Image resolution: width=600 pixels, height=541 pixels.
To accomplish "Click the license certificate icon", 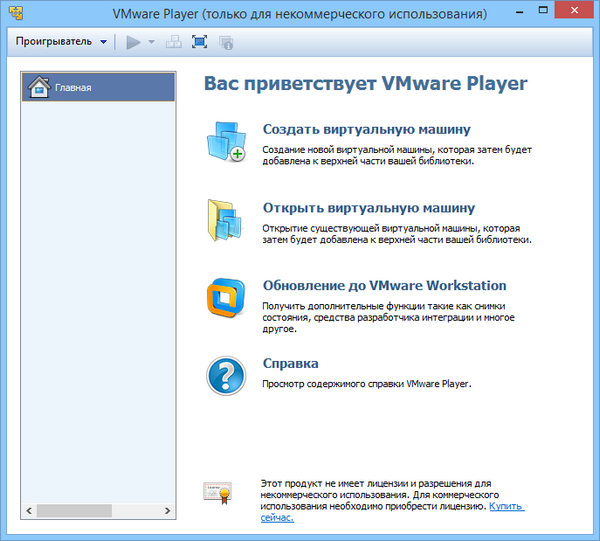I will click(x=217, y=492).
